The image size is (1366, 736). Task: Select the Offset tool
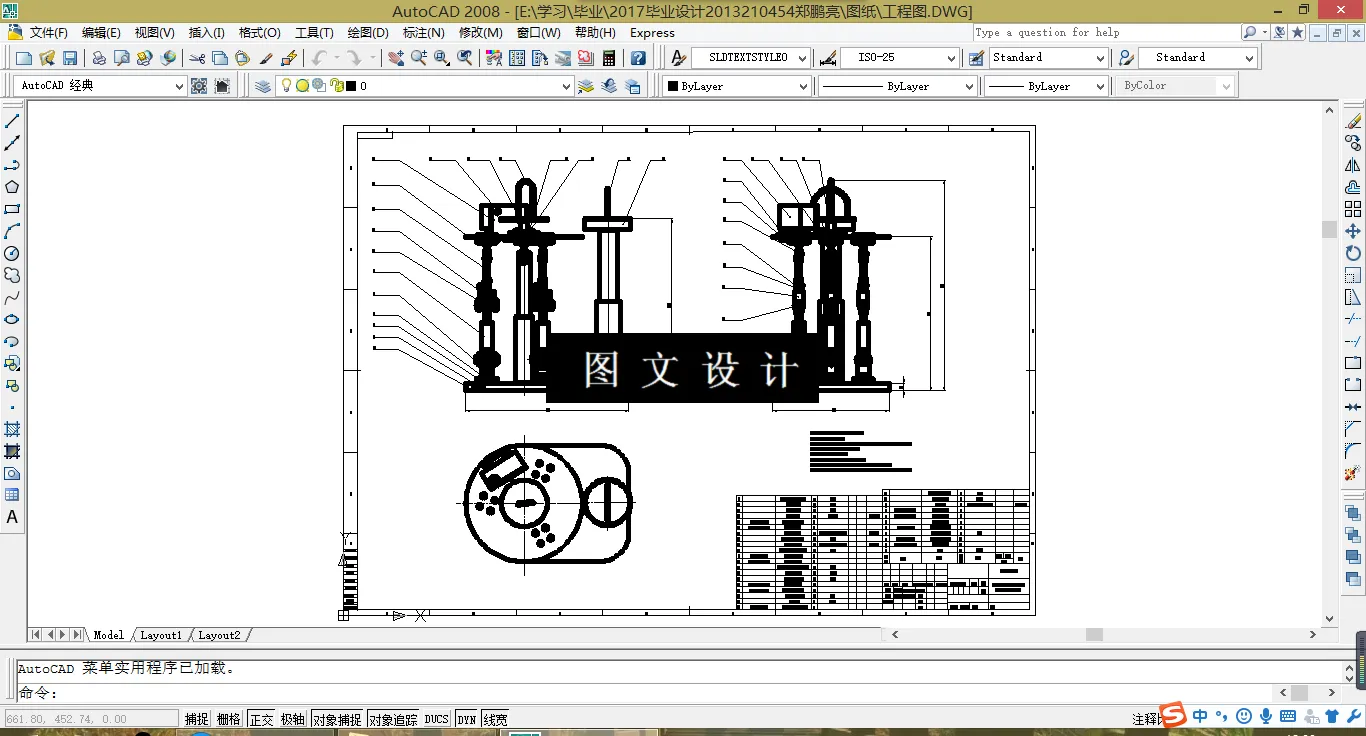click(1353, 187)
